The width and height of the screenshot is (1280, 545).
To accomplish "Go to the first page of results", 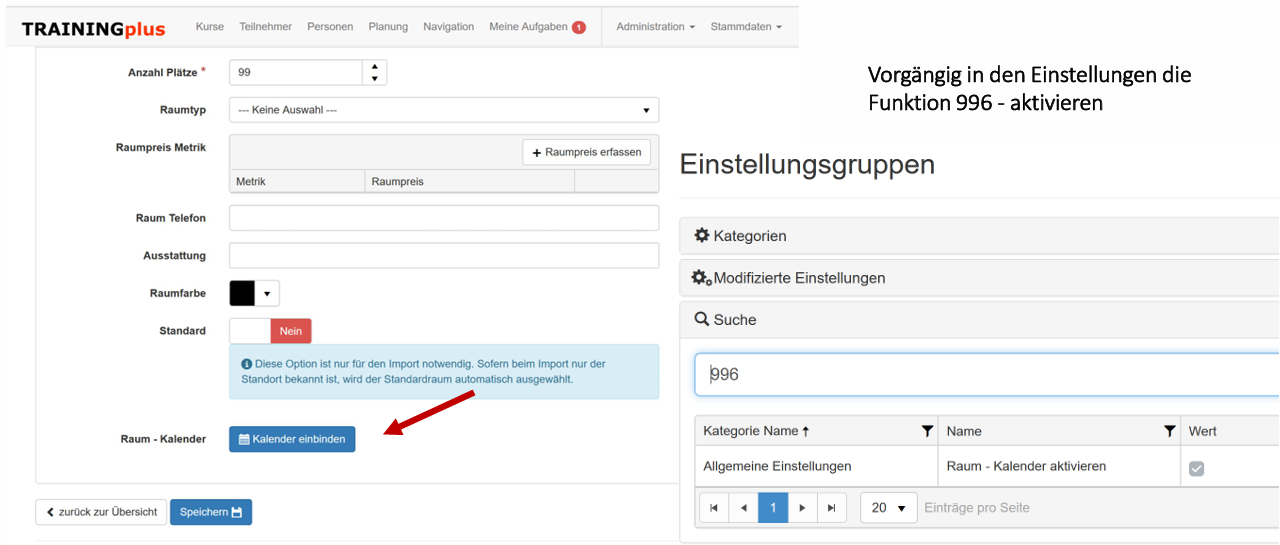I will (714, 508).
